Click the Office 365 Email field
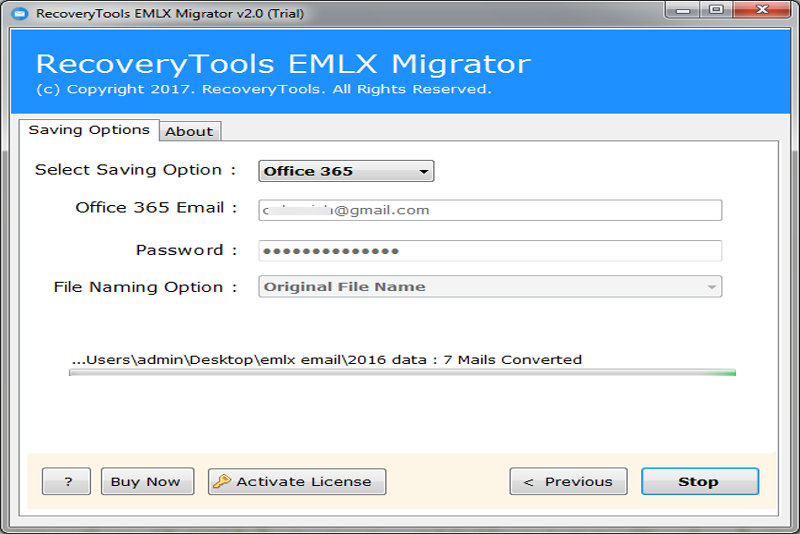800x534 pixels. pyautogui.click(x=490, y=210)
